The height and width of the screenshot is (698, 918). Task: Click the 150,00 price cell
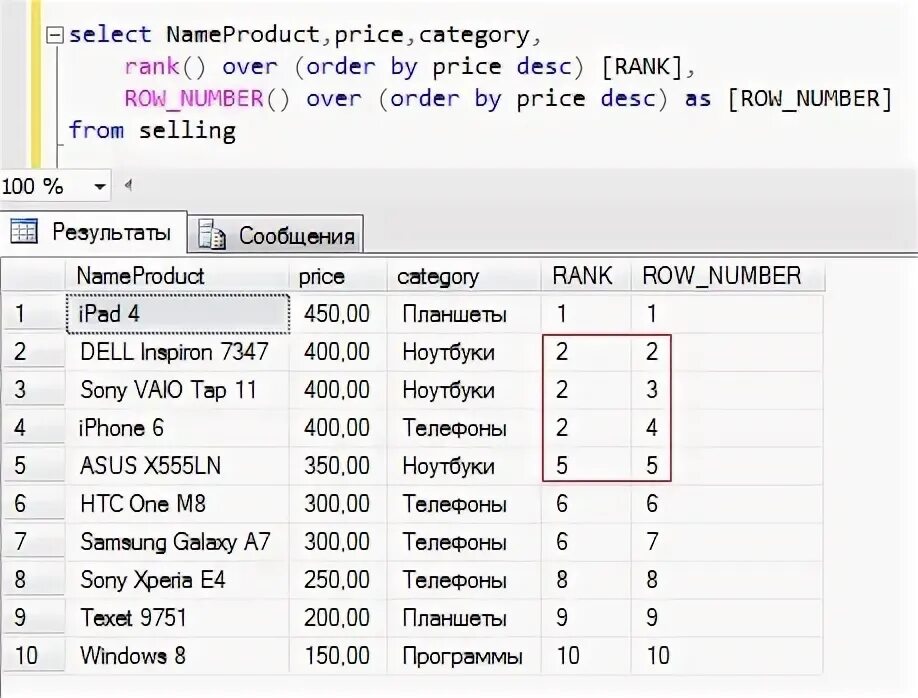tap(338, 656)
